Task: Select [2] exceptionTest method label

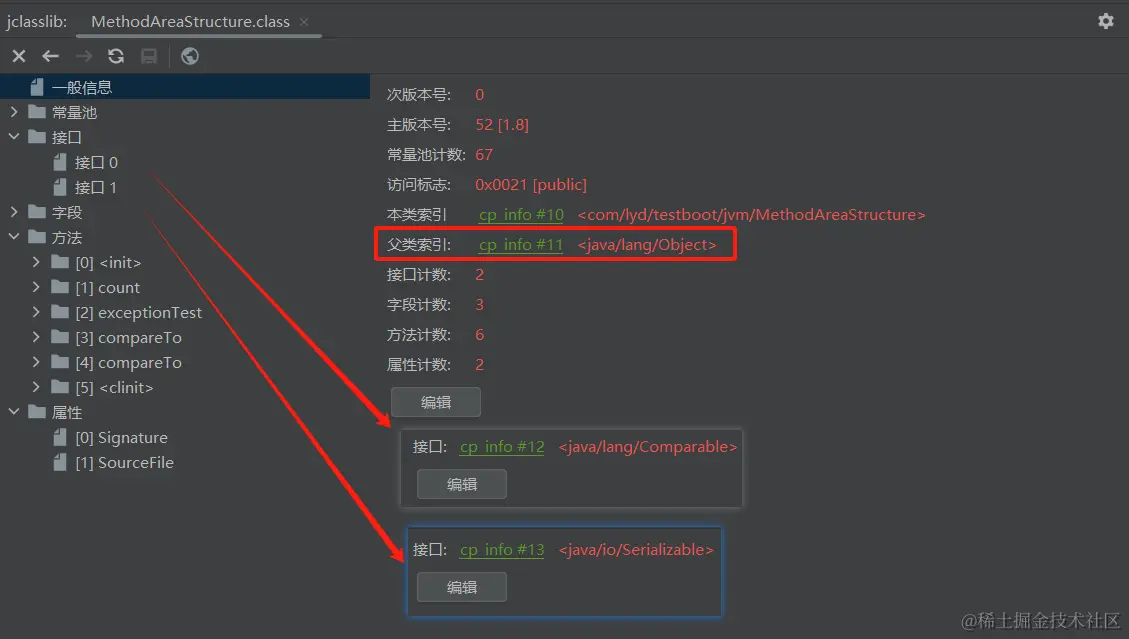Action: coord(138,313)
